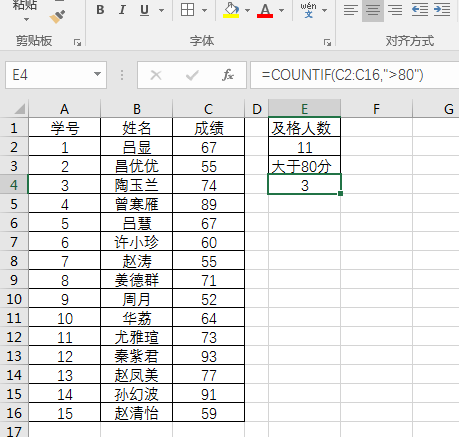Select cell containing 学号

pyautogui.click(x=65, y=128)
